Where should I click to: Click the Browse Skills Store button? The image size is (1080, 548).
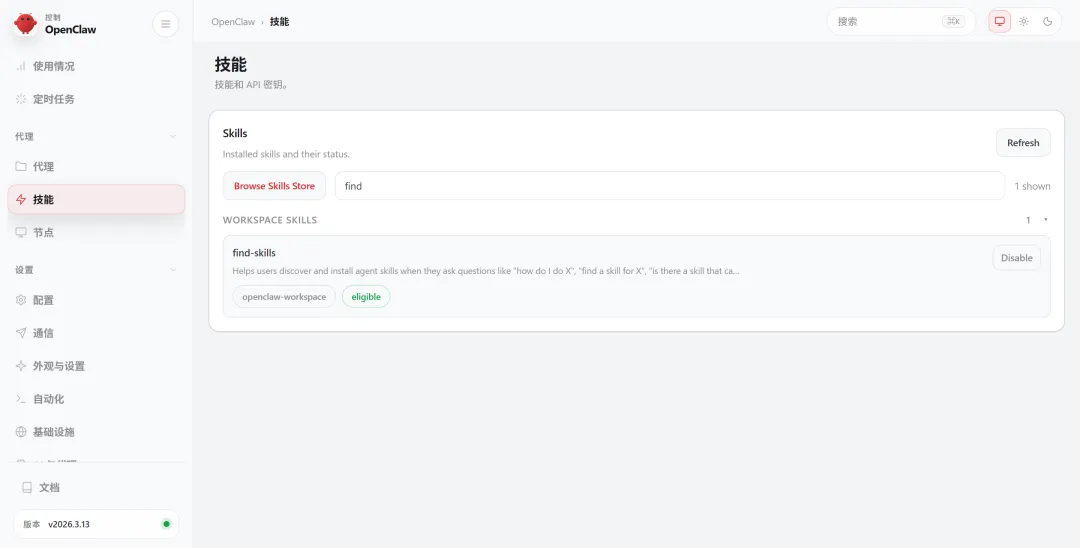coord(274,186)
